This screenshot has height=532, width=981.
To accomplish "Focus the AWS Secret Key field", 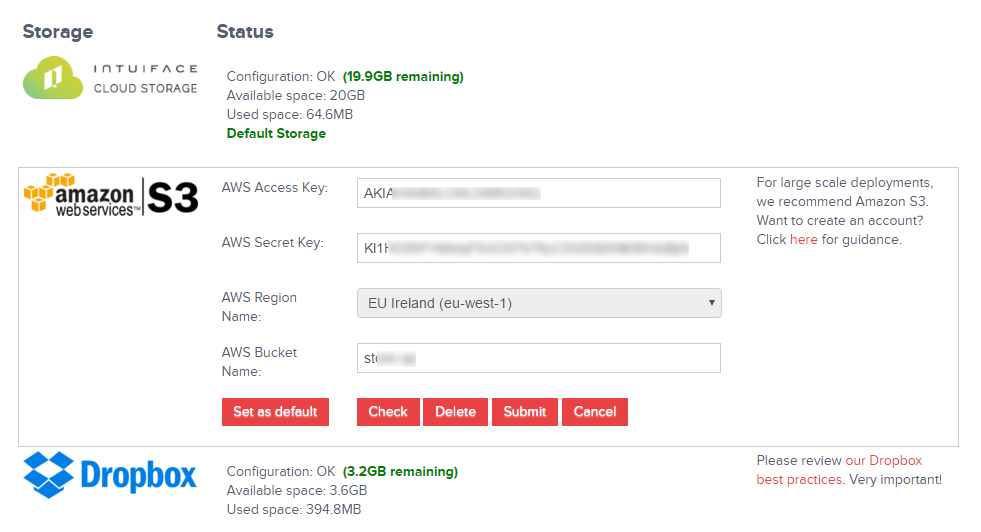I will [x=539, y=248].
